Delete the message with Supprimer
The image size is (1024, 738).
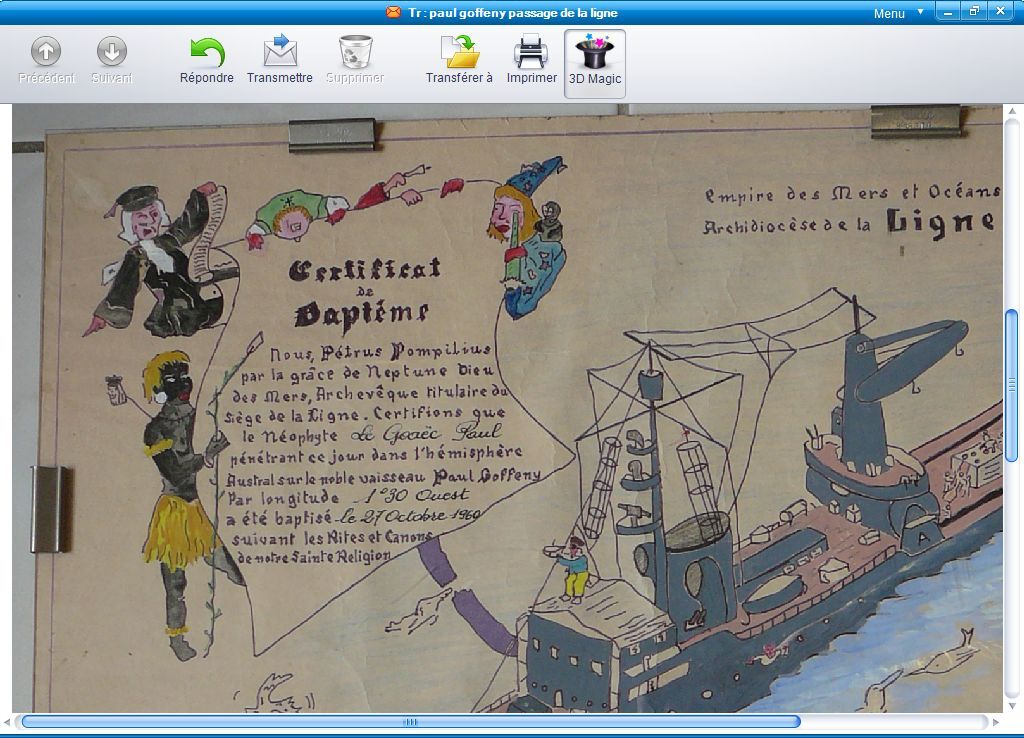click(355, 61)
